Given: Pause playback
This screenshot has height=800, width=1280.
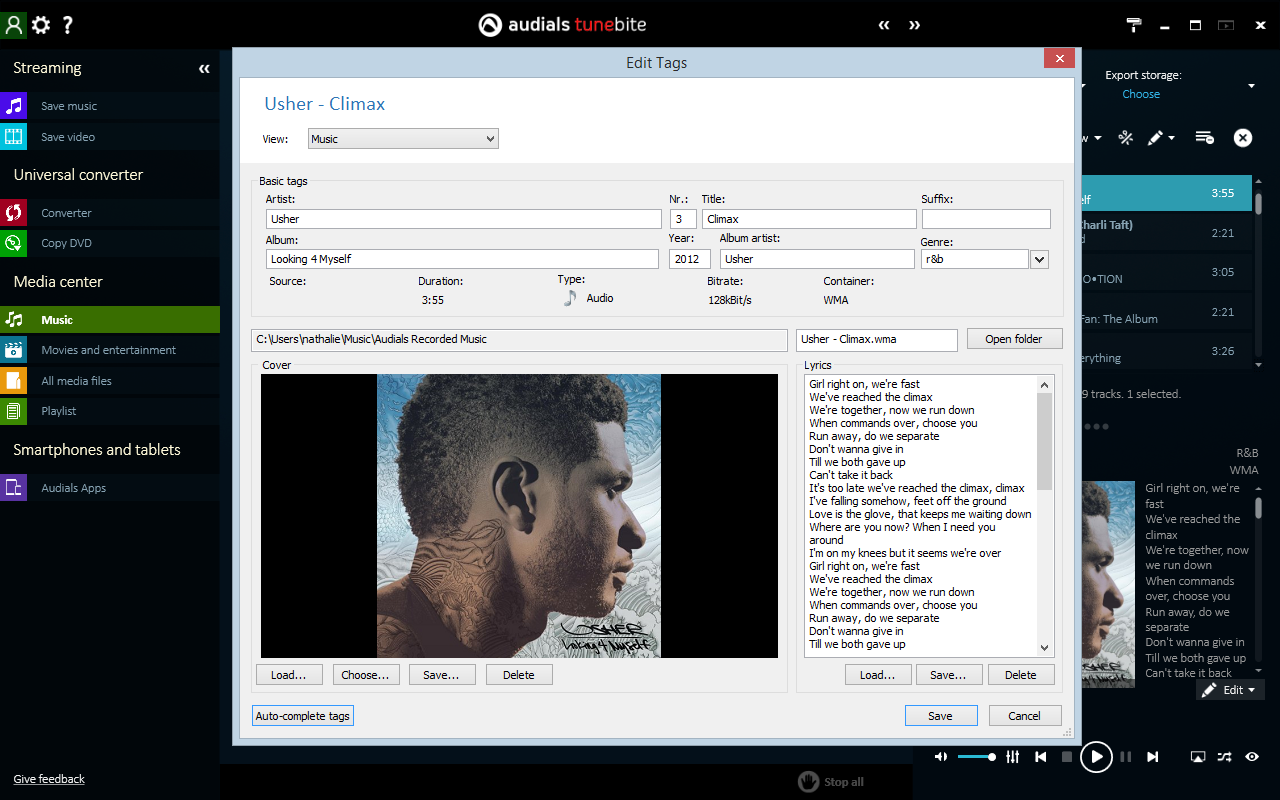Looking at the screenshot, I should click(1126, 757).
